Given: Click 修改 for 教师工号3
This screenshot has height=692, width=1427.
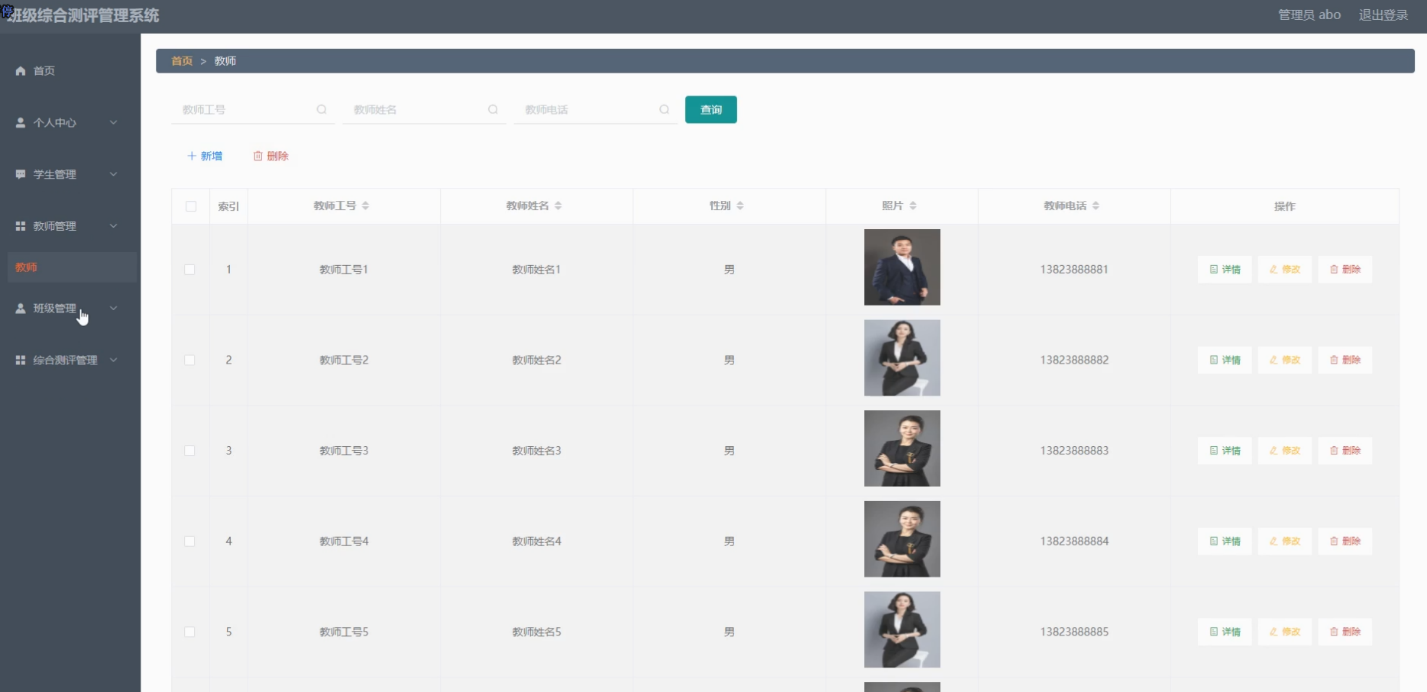Looking at the screenshot, I should (x=1285, y=451).
